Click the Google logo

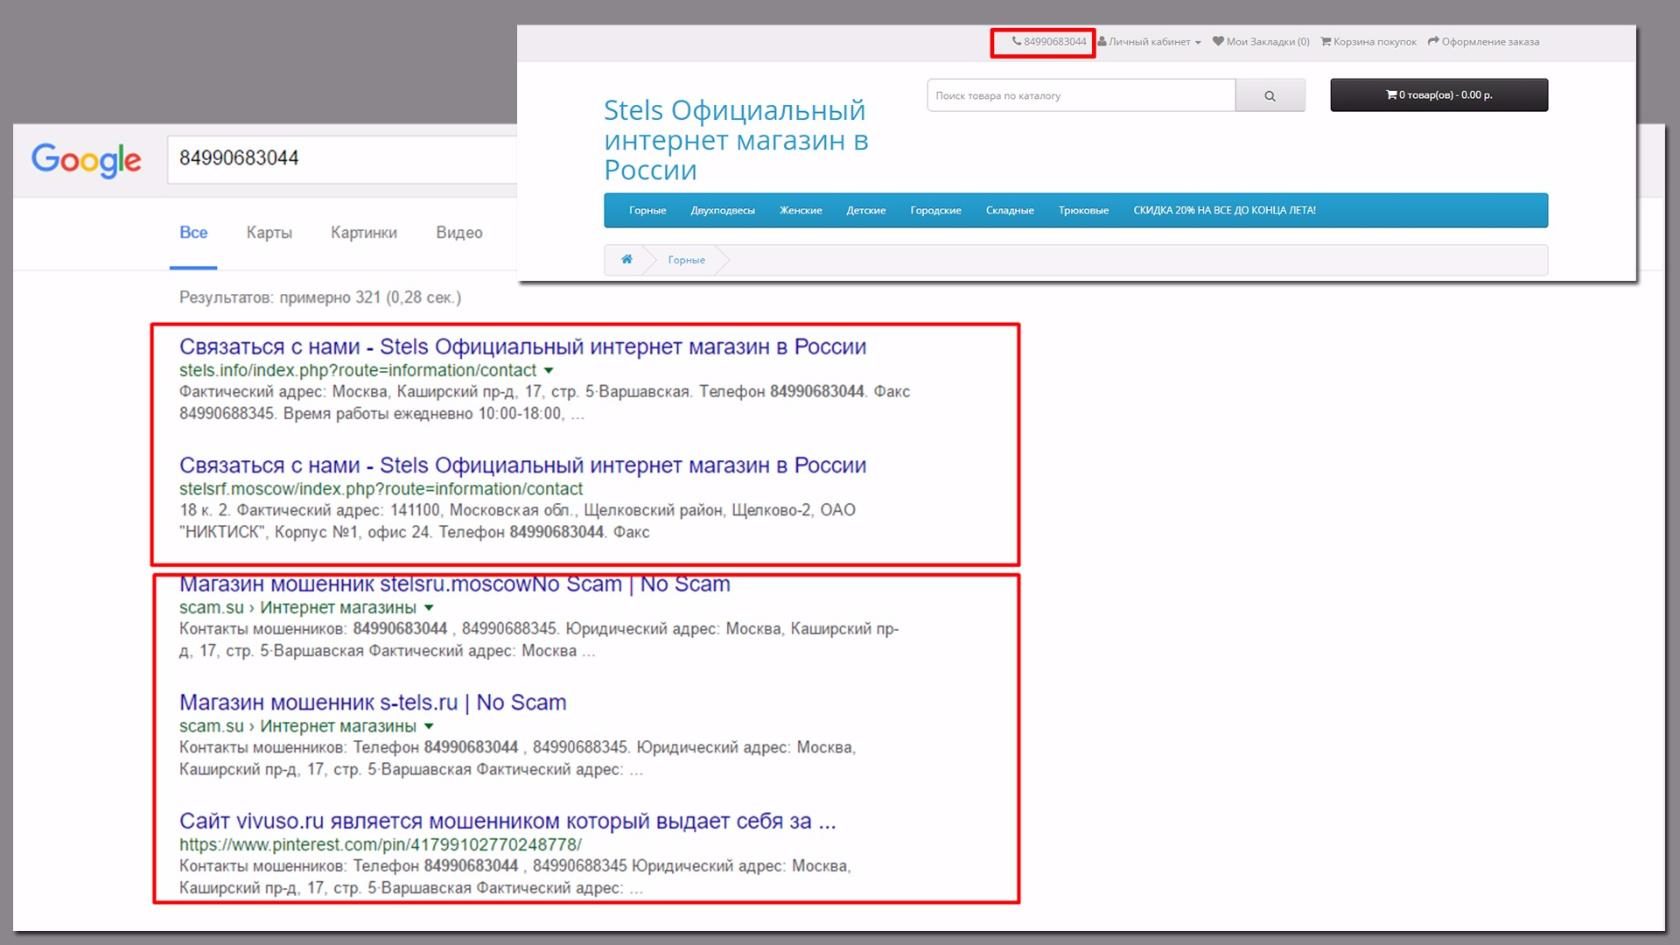pyautogui.click(x=86, y=160)
